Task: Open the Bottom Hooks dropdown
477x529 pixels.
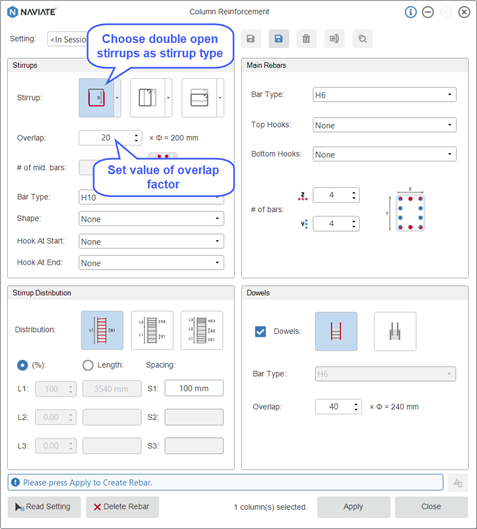Action: click(x=385, y=154)
